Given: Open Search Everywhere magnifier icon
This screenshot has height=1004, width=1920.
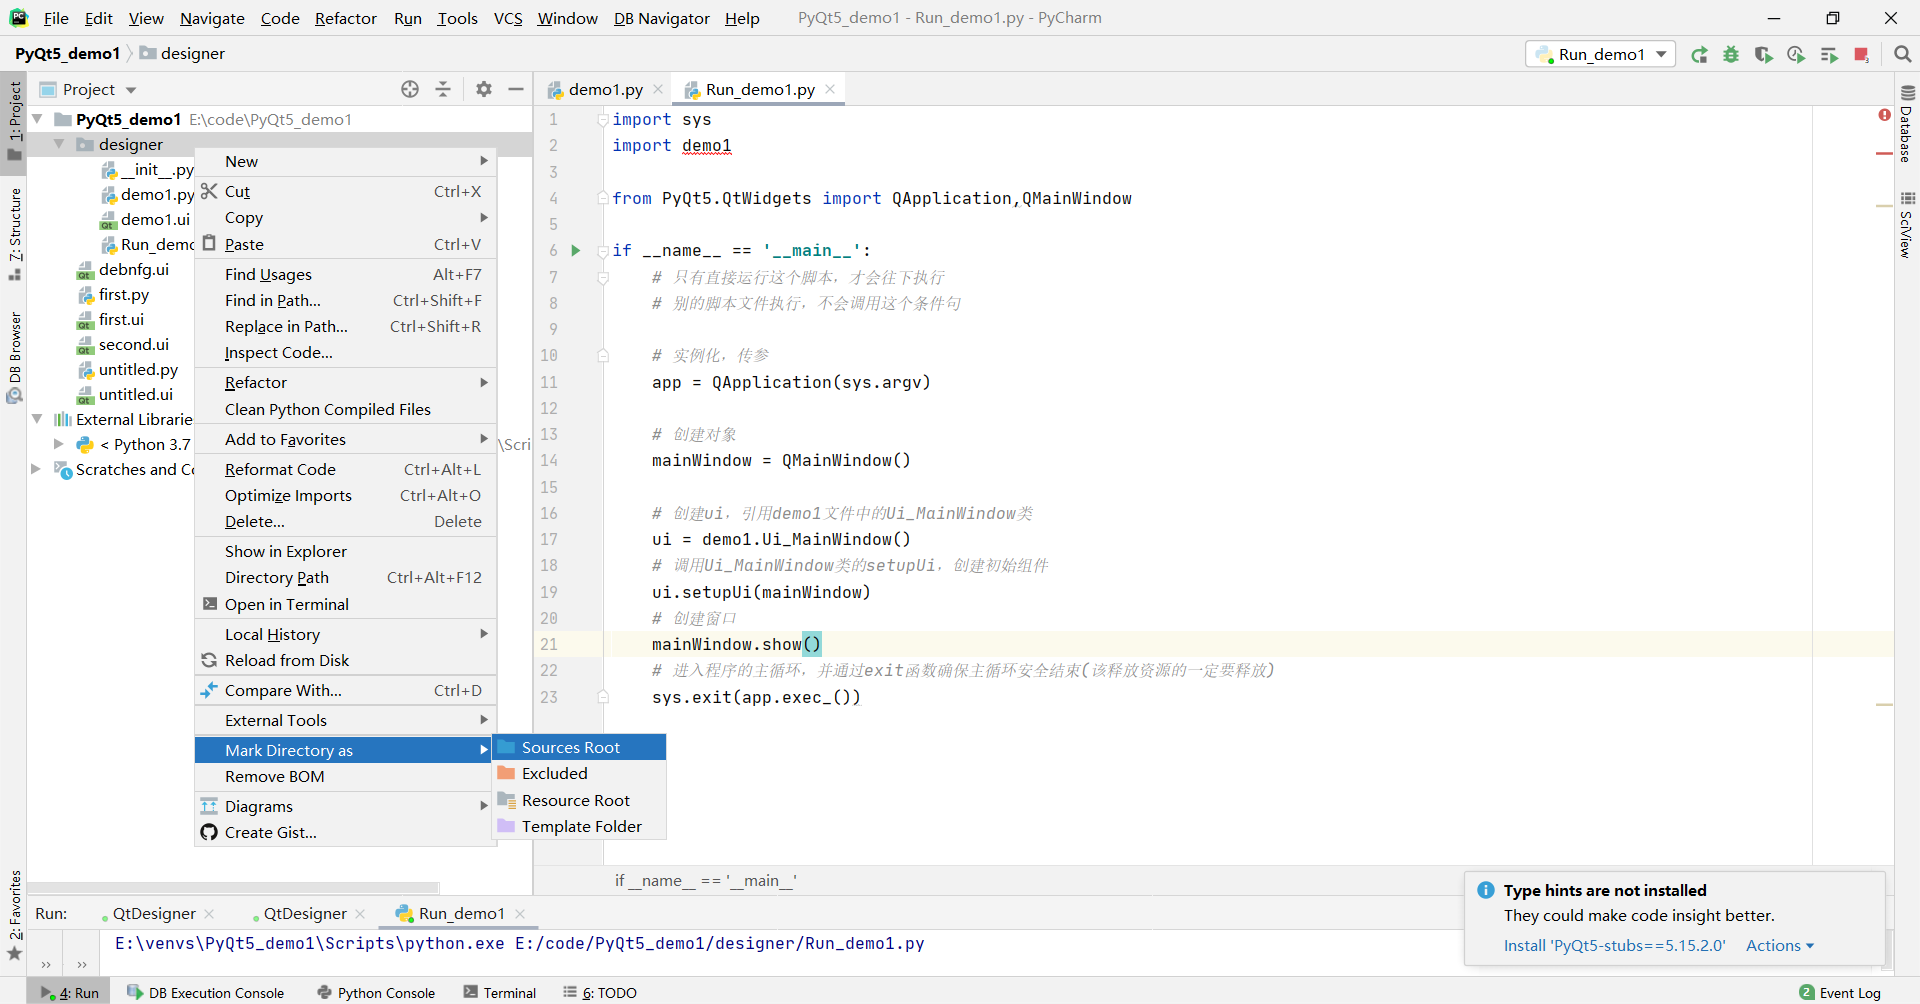Looking at the screenshot, I should (1903, 55).
